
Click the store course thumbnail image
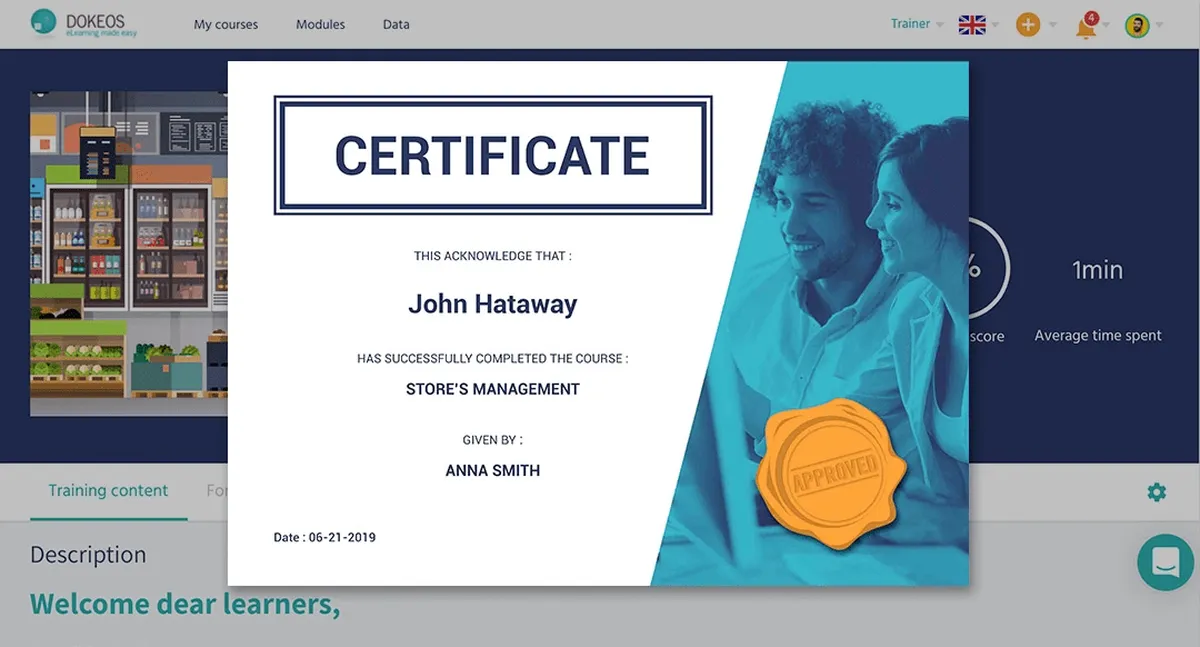(x=129, y=253)
